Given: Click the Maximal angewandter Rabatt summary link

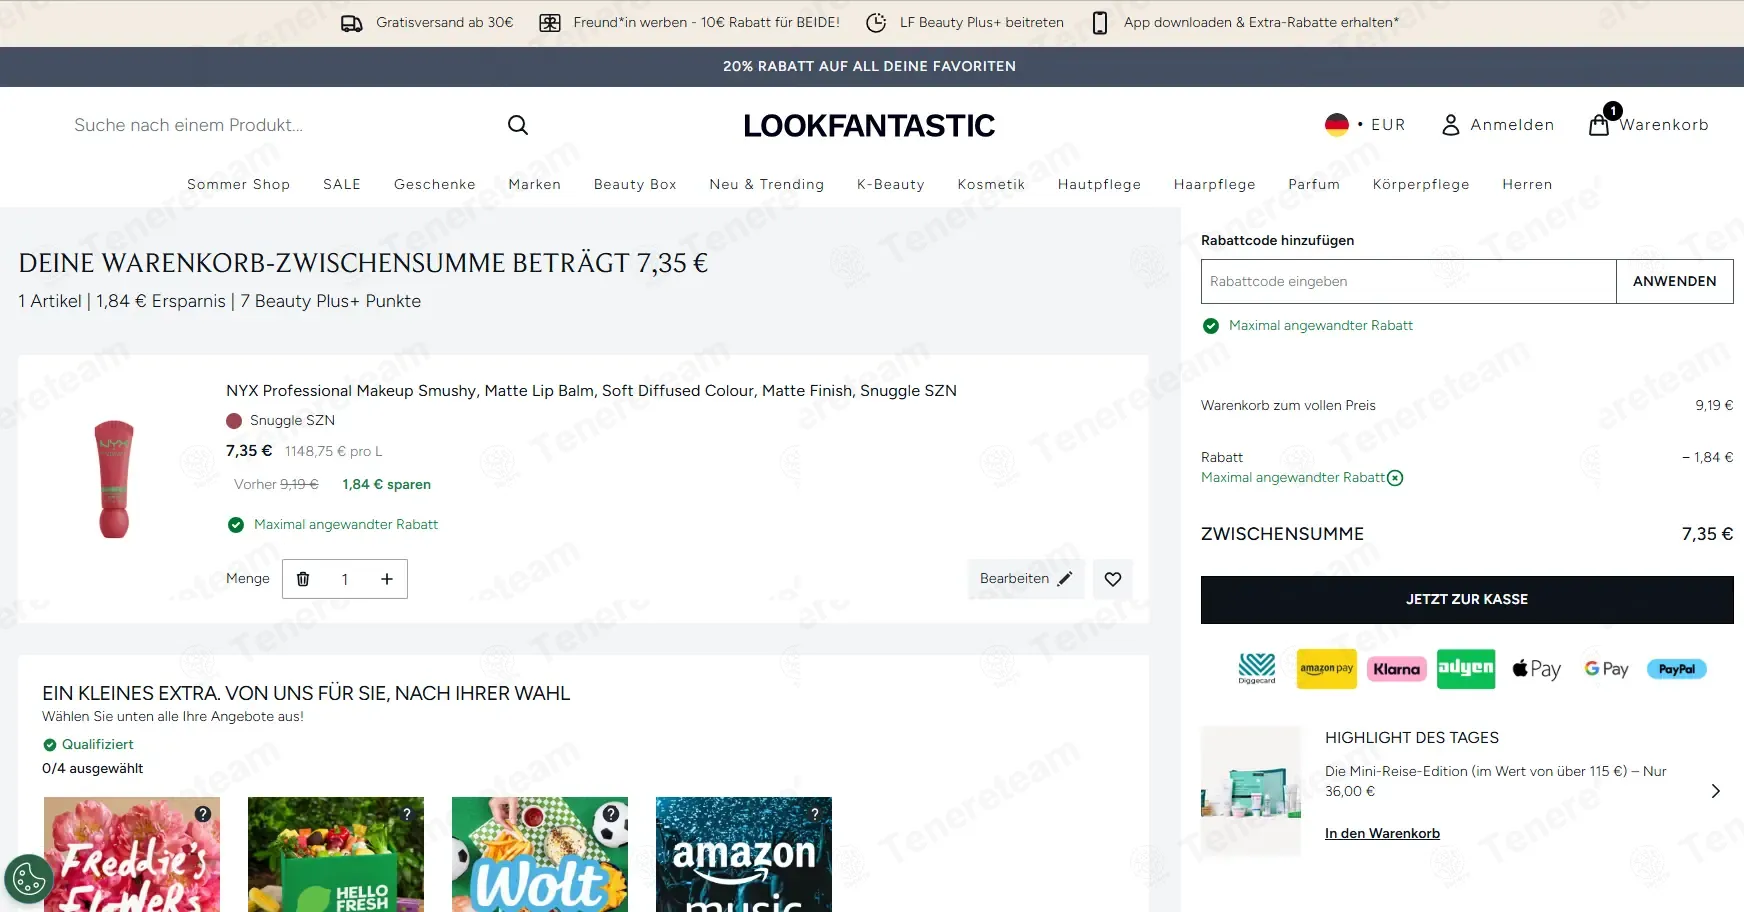Looking at the screenshot, I should pos(1293,478).
